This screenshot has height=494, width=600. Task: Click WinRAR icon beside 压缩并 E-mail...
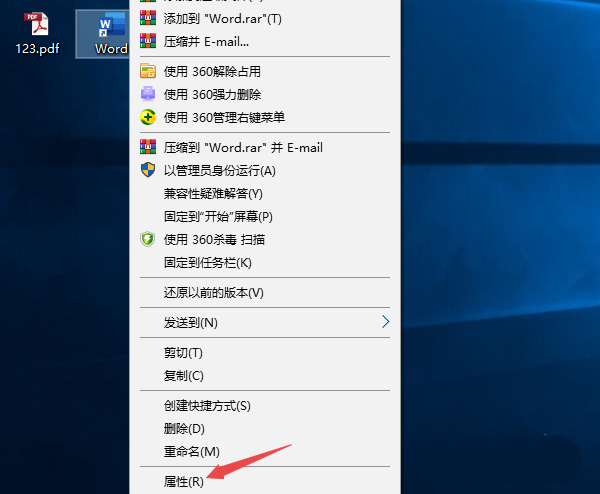(148, 41)
